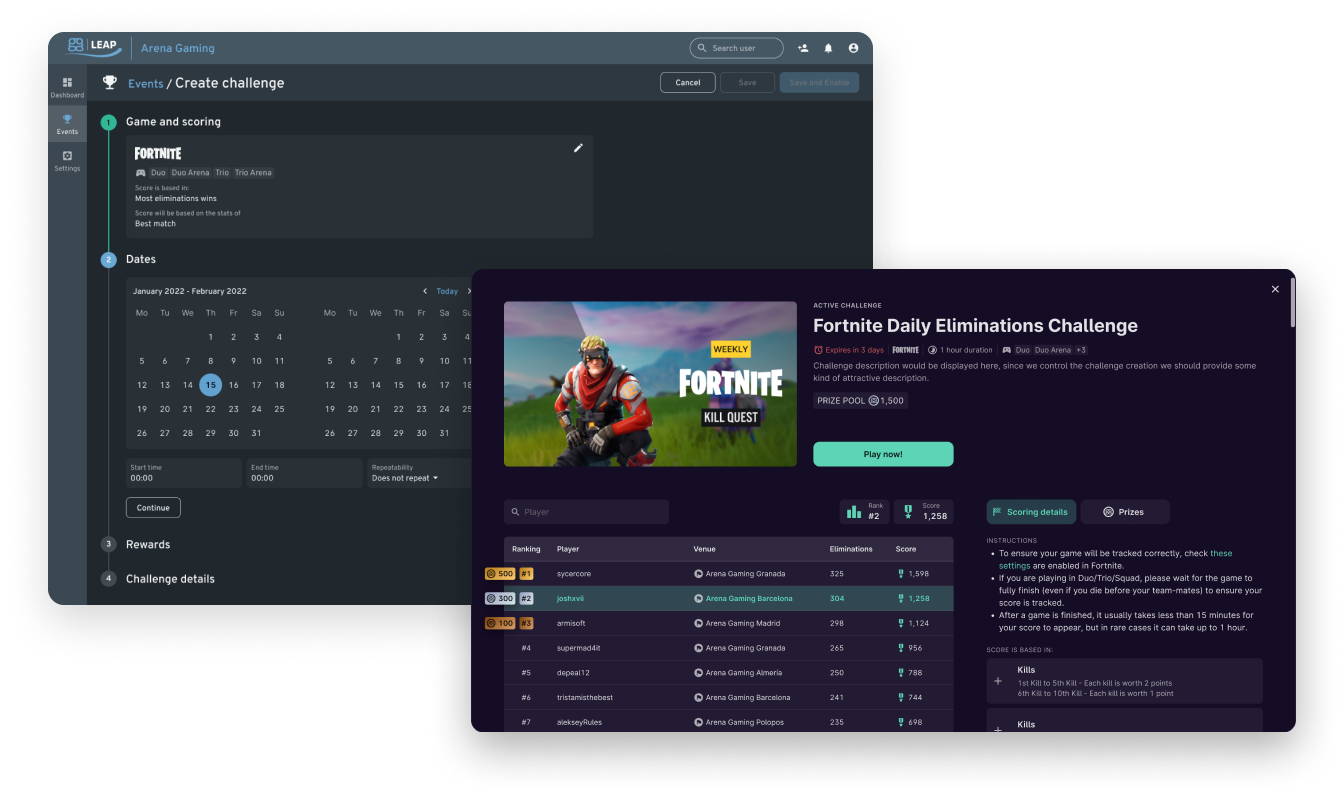Click the LEAP logo in header
This screenshot has width=1344, height=796.
[x=94, y=47]
